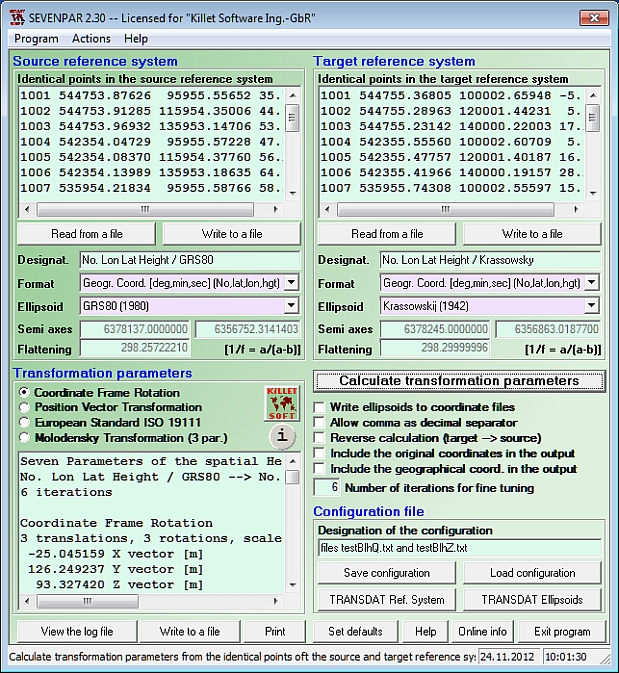Click View the log file button
Screen dimensions: 619x673
pyautogui.click(x=77, y=631)
